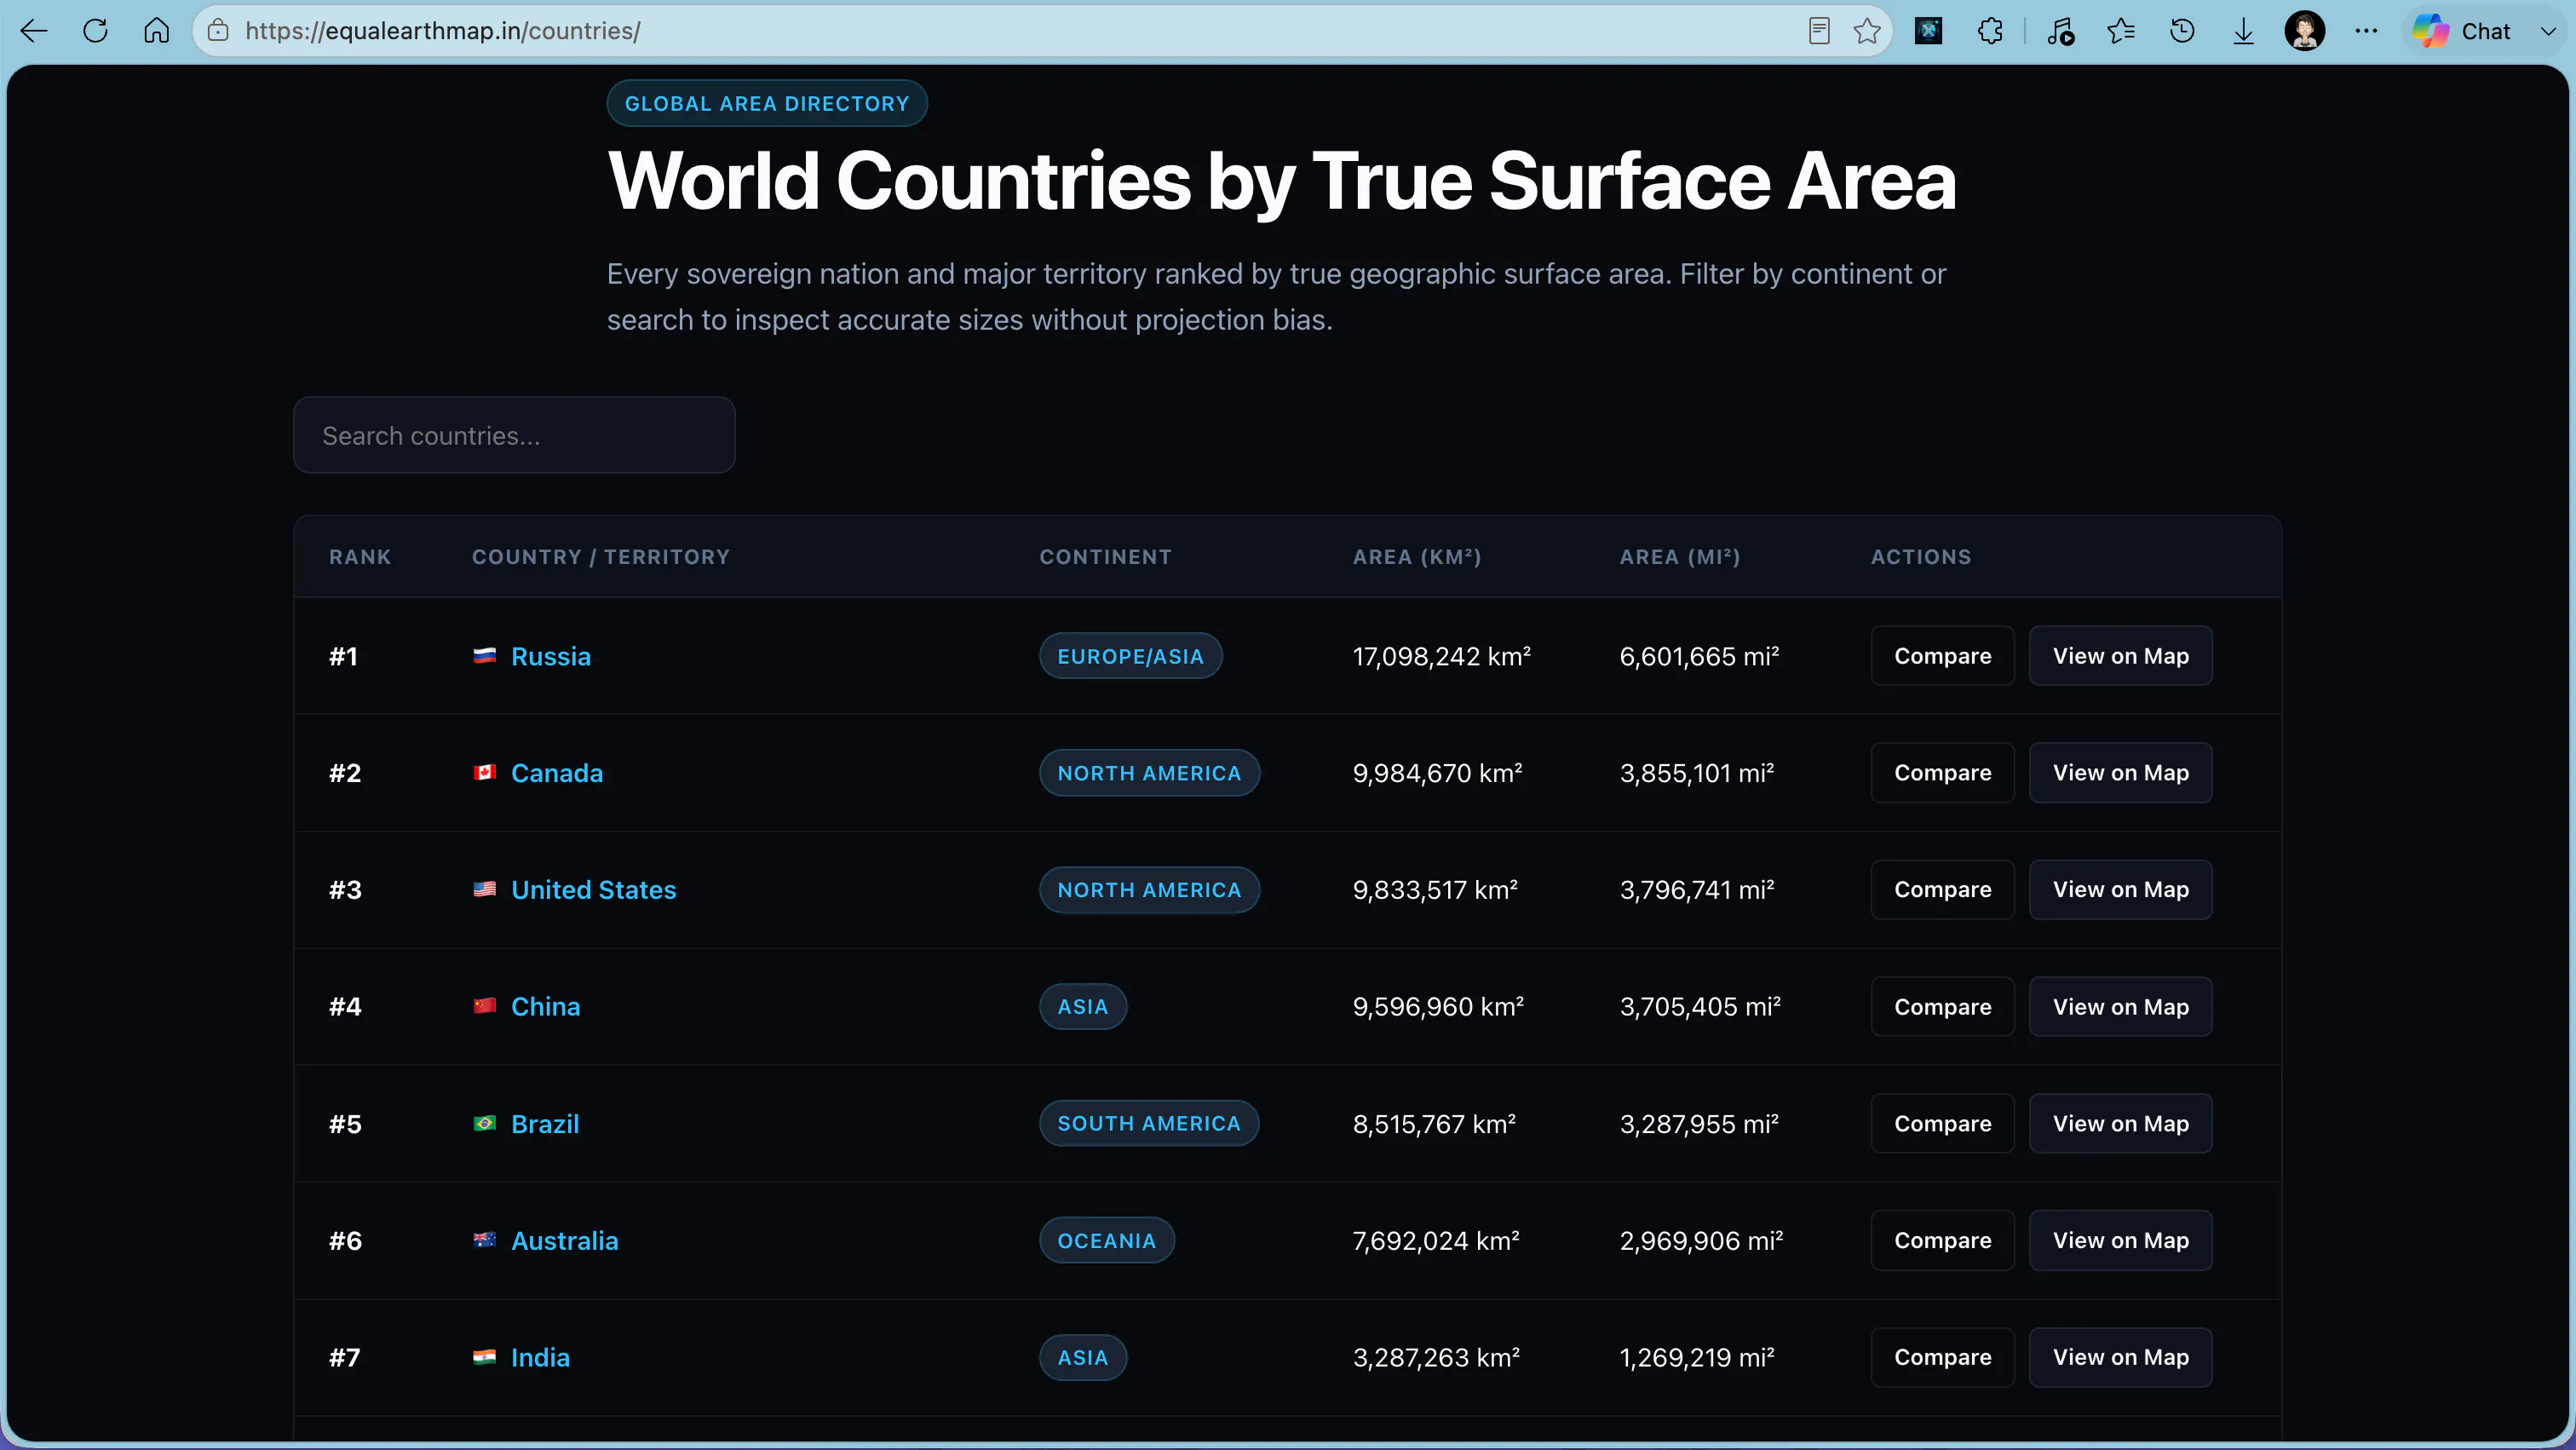Click the Brazil flag icon
The height and width of the screenshot is (1450, 2576).
484,1123
